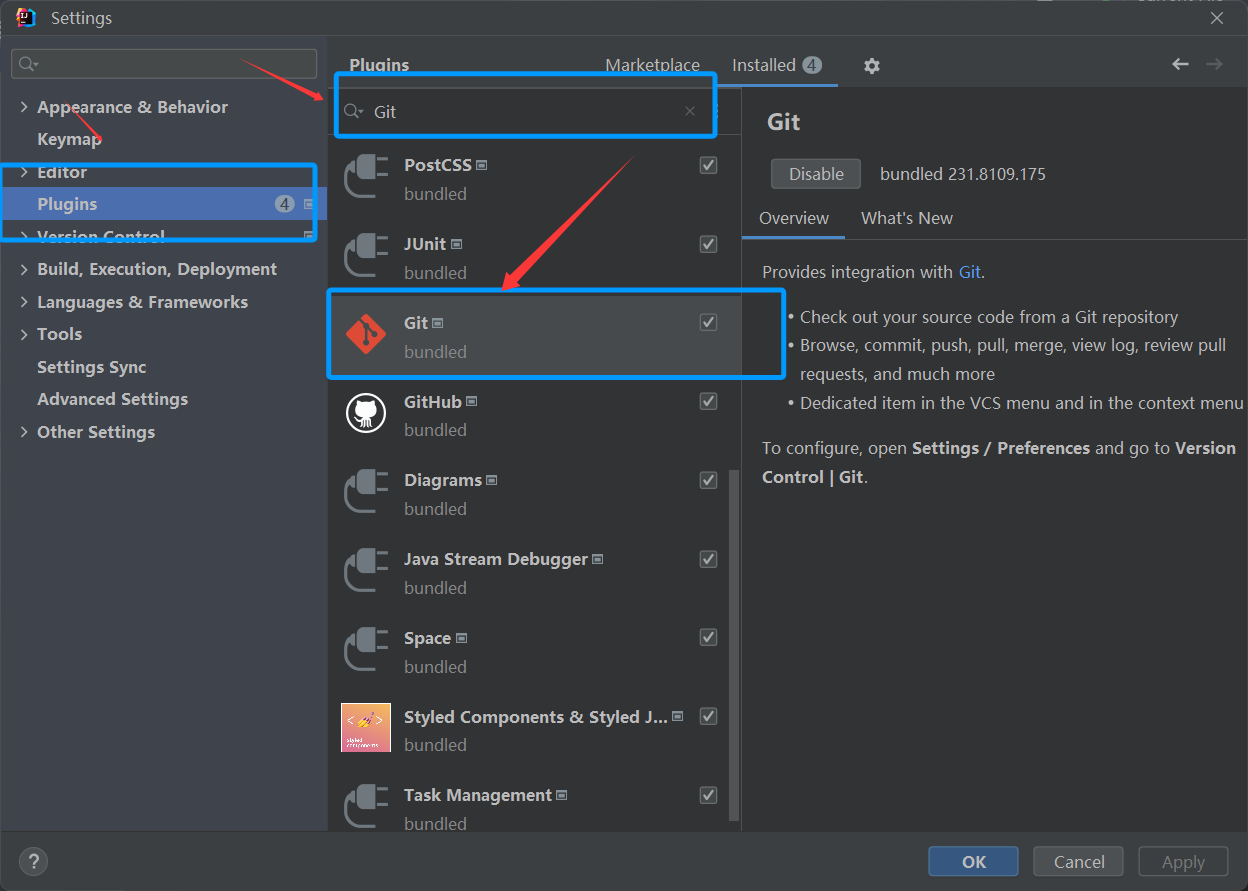Click the bundled marker icon beside Git
This screenshot has width=1248, height=891.
pyautogui.click(x=438, y=323)
